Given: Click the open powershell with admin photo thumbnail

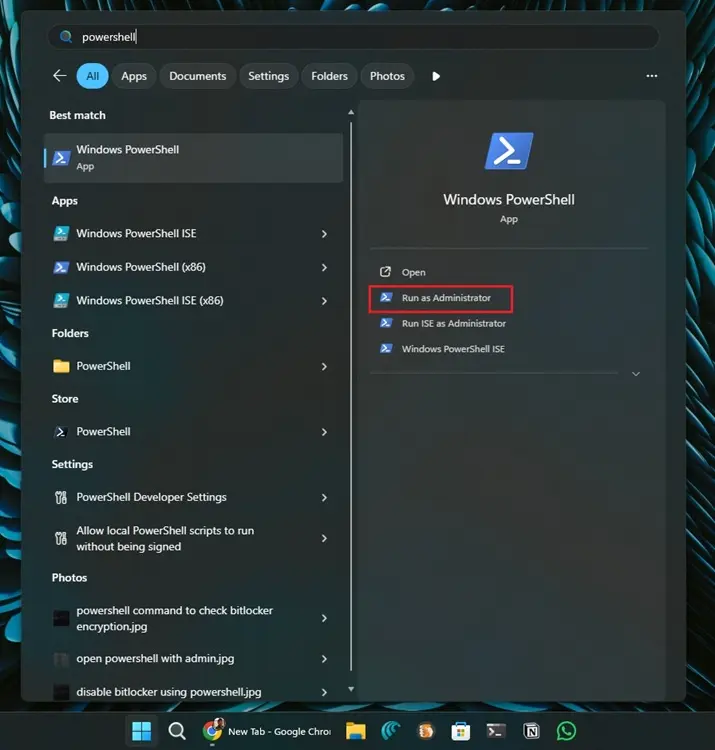Looking at the screenshot, I should pos(61,659).
